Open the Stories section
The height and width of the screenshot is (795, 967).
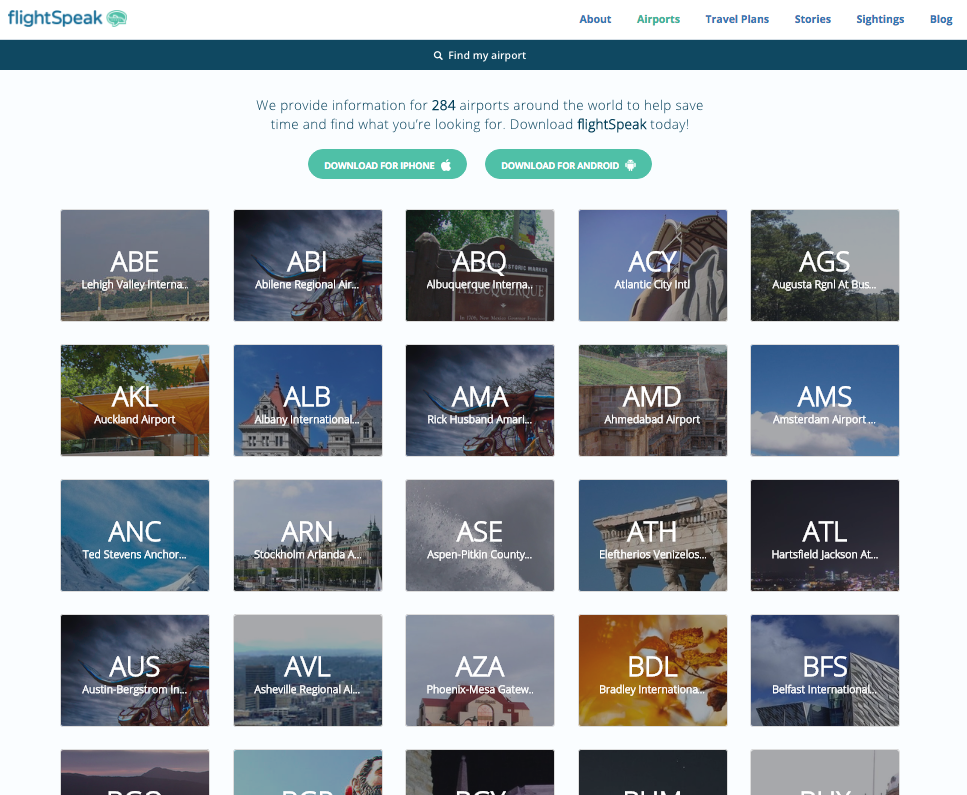[812, 19]
